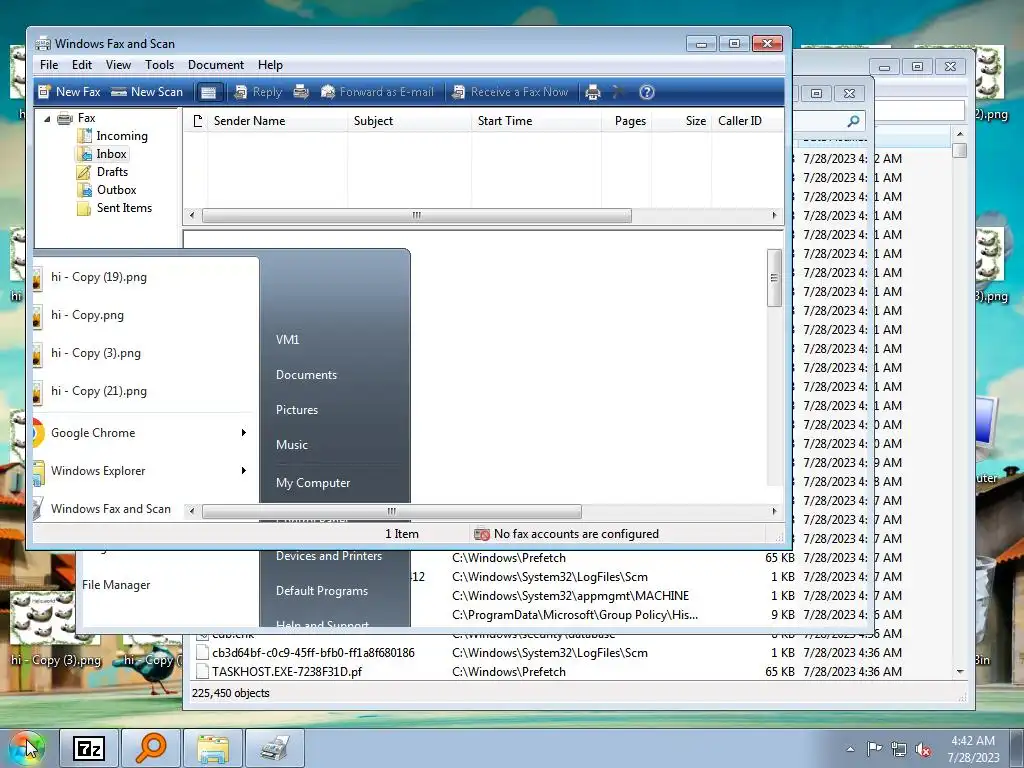Open the View menu
This screenshot has width=1024, height=768.
tap(118, 65)
